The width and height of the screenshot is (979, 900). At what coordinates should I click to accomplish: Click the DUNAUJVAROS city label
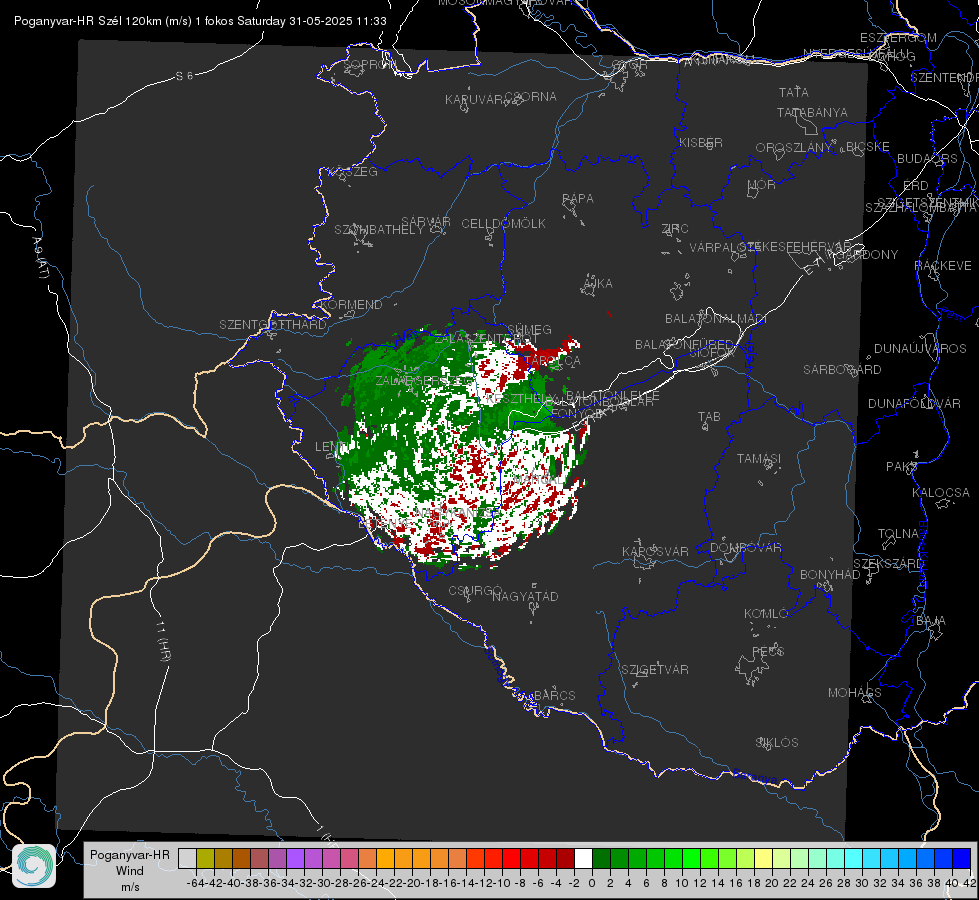point(920,349)
